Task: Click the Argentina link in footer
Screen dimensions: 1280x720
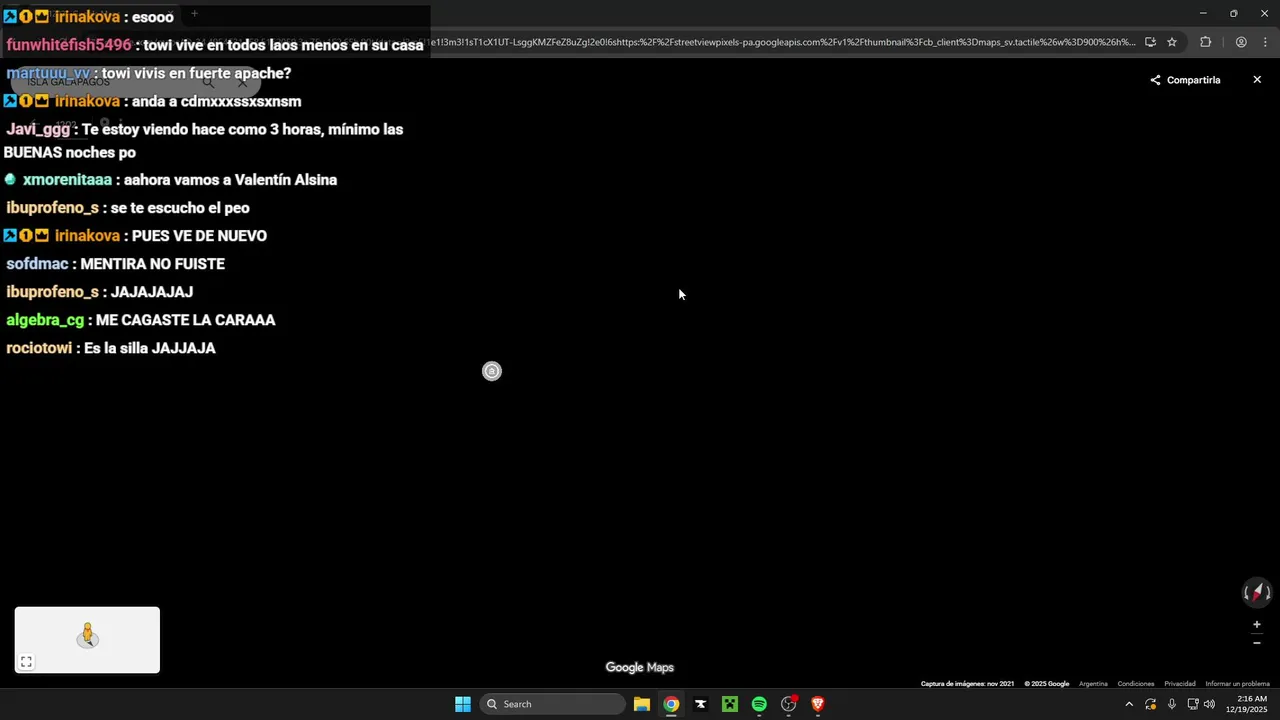Action: [1093, 684]
